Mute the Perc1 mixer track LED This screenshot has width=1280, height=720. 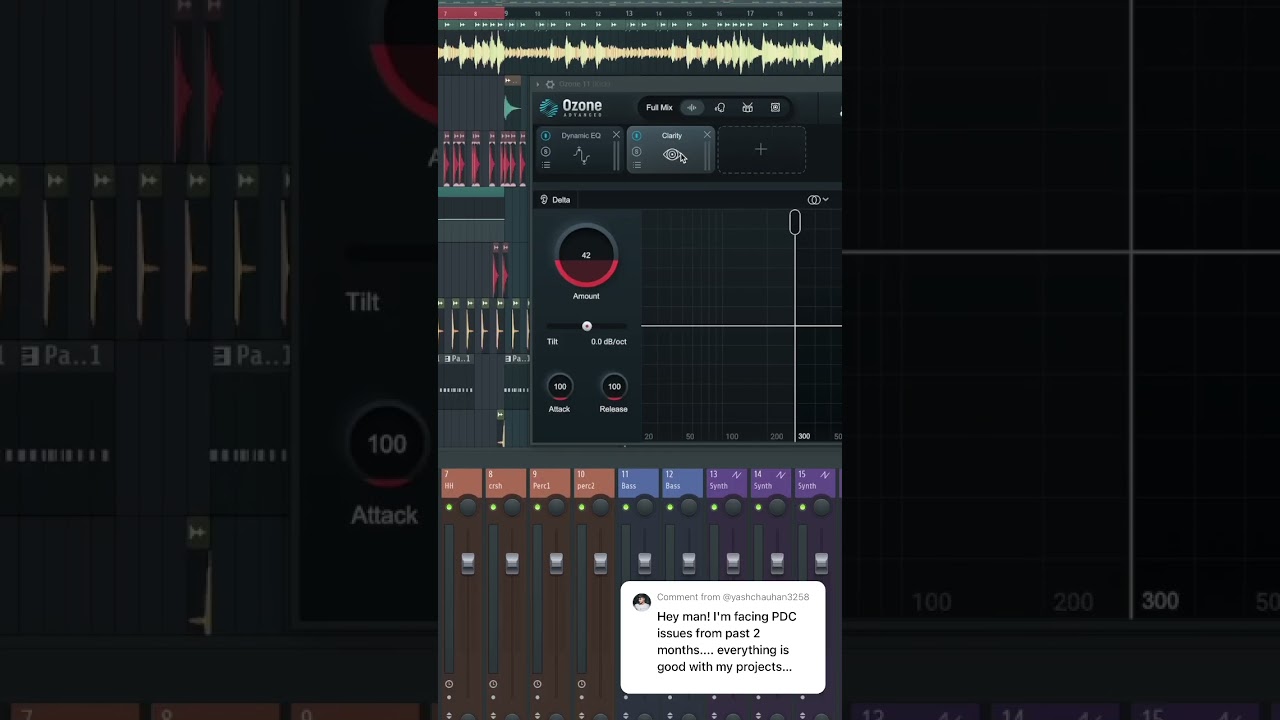(x=537, y=507)
